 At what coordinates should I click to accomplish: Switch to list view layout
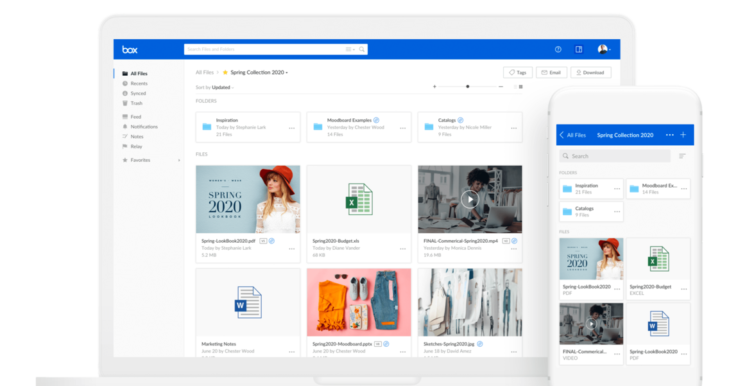(x=515, y=87)
